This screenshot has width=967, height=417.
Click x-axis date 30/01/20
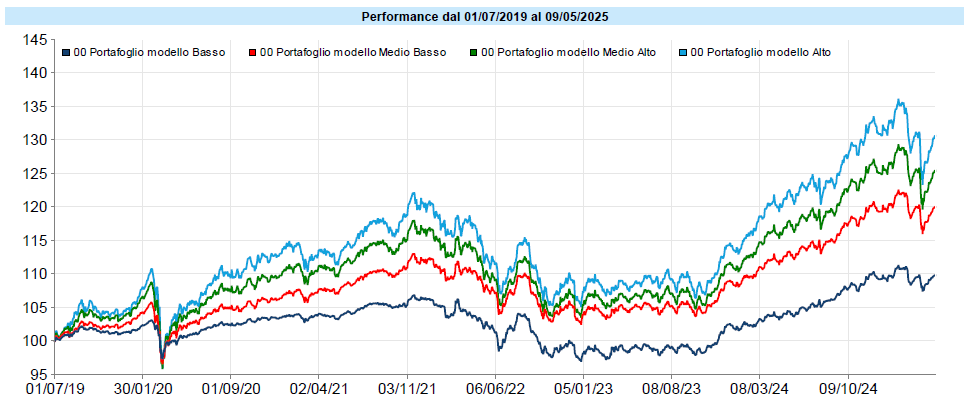pos(142,389)
